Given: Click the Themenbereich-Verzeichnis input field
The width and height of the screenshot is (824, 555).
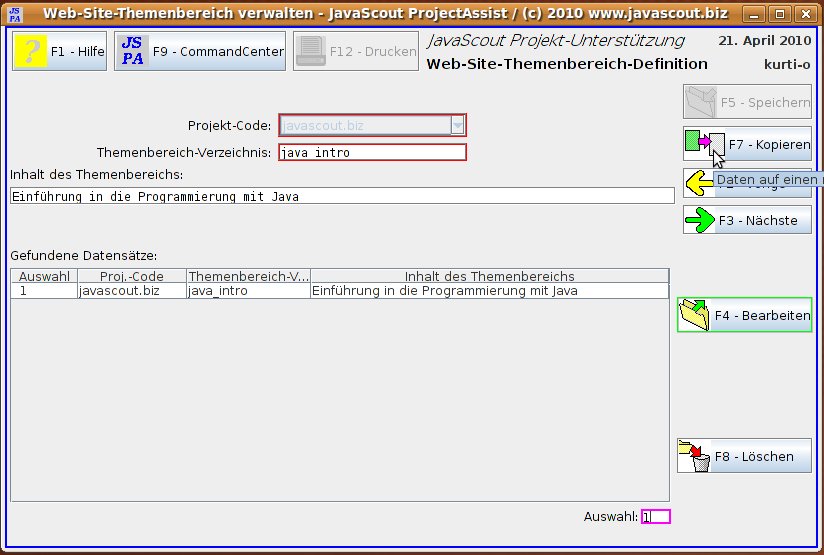Looking at the screenshot, I should click(x=372, y=153).
